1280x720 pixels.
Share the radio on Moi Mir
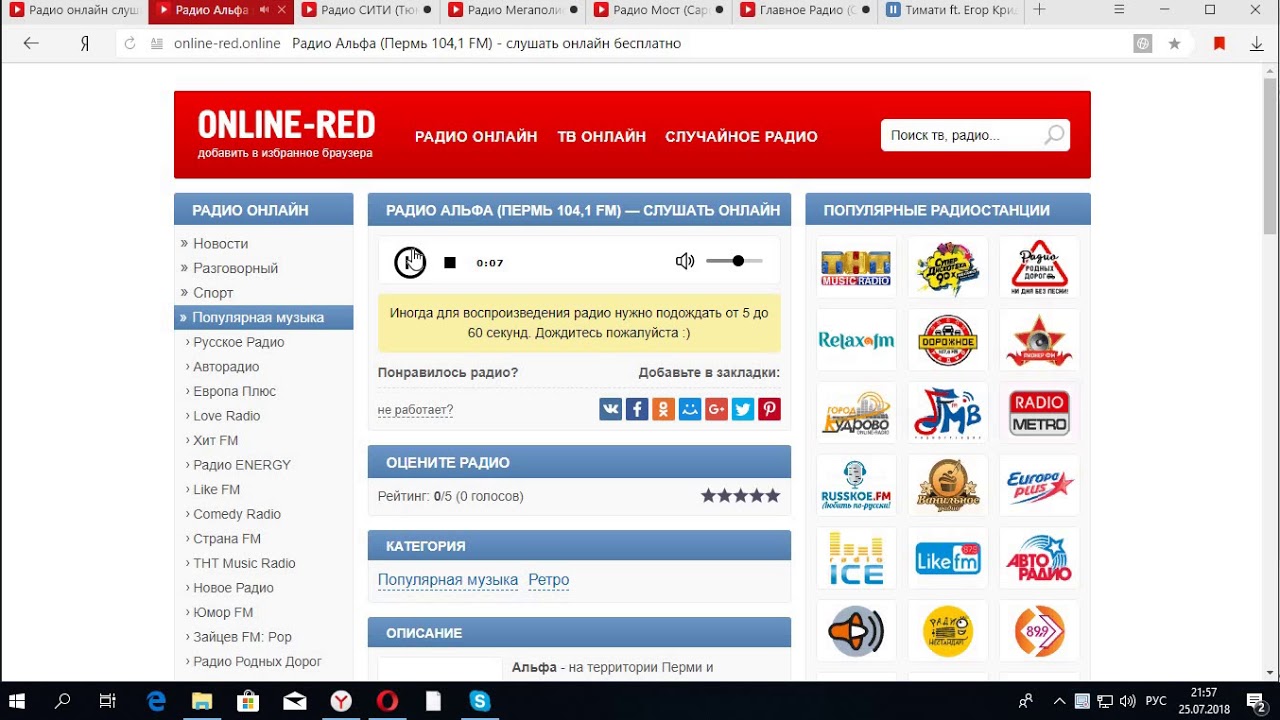coord(690,408)
